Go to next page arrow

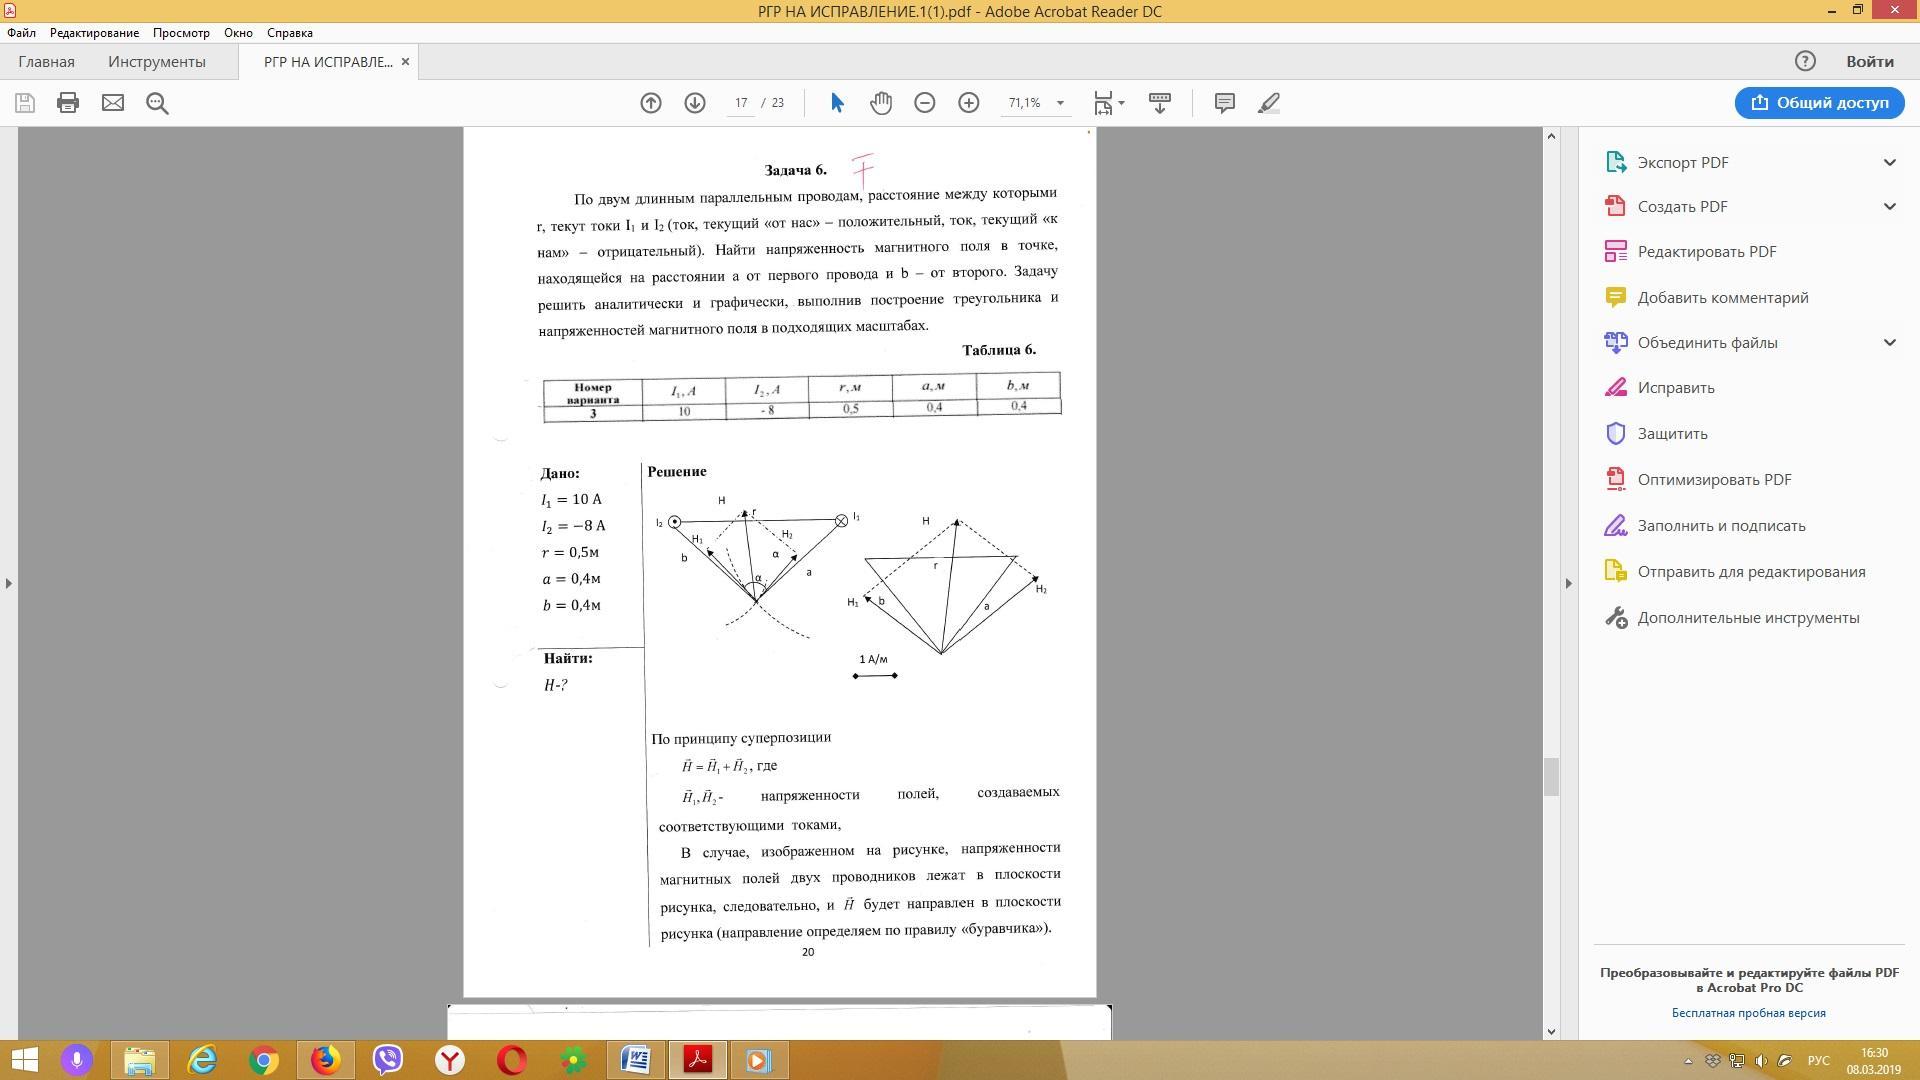(695, 103)
